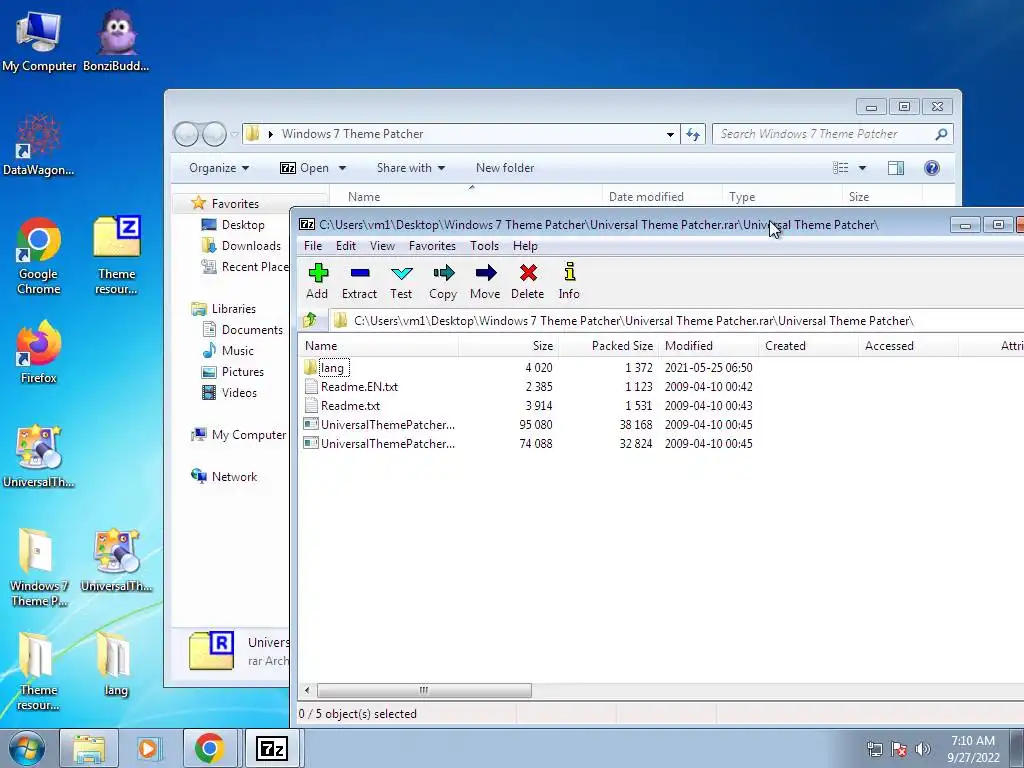The height and width of the screenshot is (768, 1024).
Task: Click the Copy icon in 7-Zip toolbar
Action: pos(443,281)
